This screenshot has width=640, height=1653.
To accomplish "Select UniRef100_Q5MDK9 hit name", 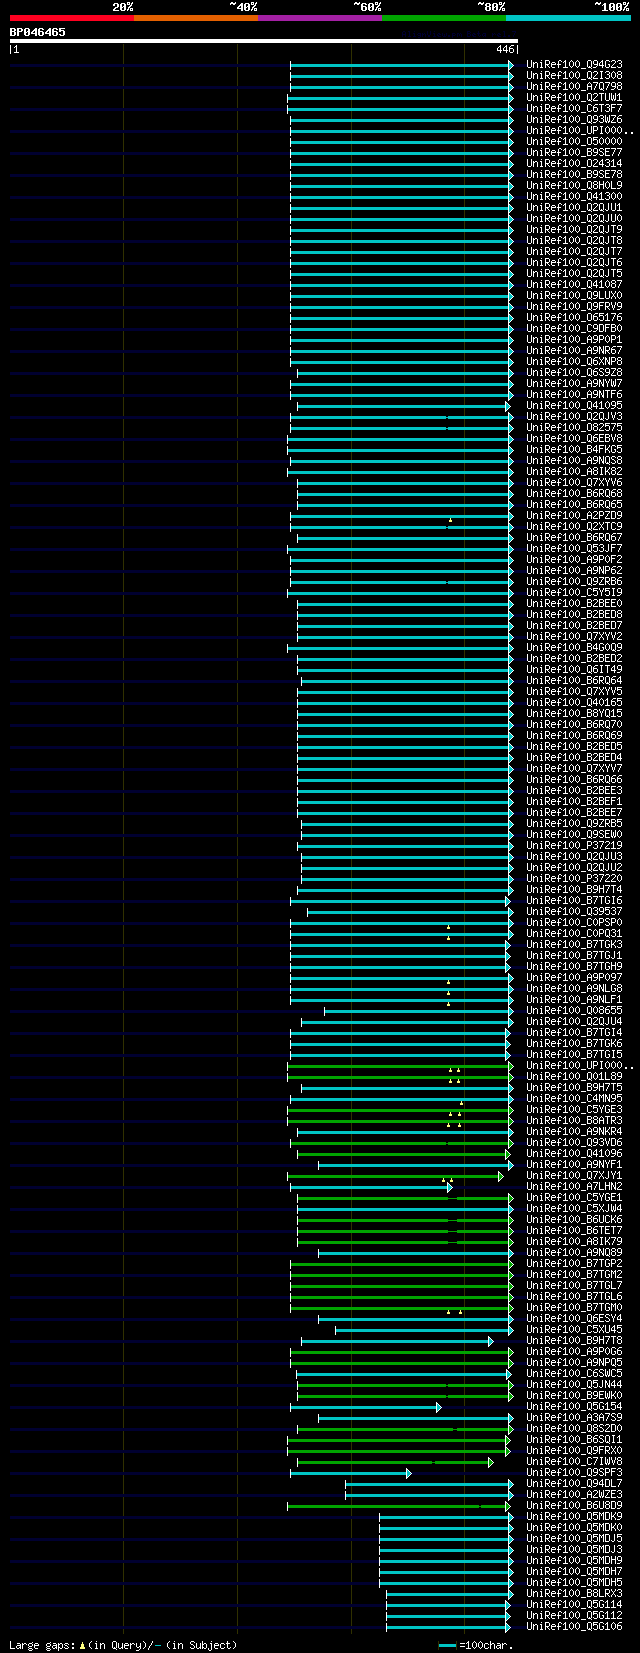I will (x=574, y=1516).
